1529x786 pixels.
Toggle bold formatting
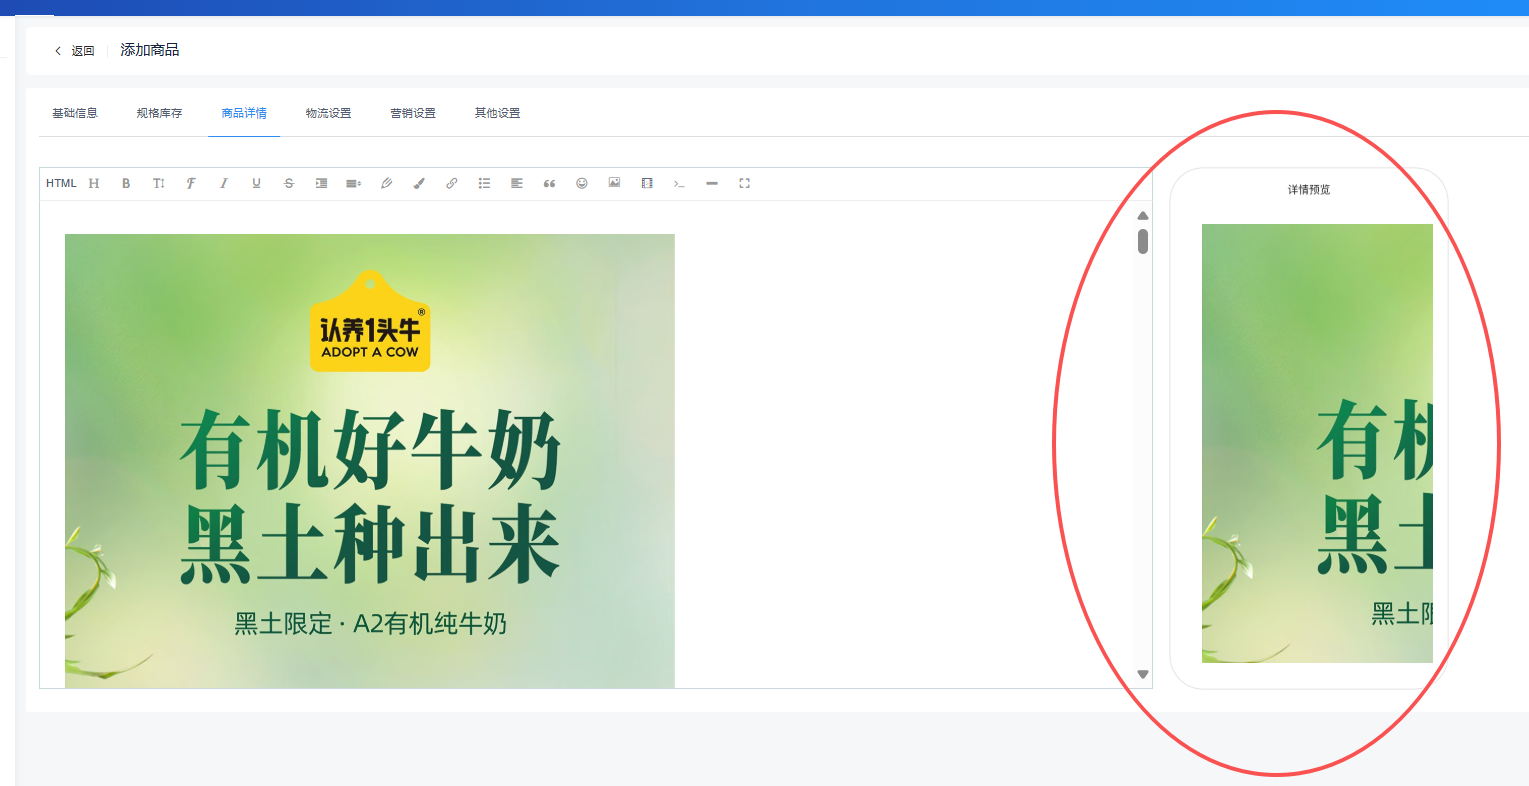pyautogui.click(x=126, y=183)
